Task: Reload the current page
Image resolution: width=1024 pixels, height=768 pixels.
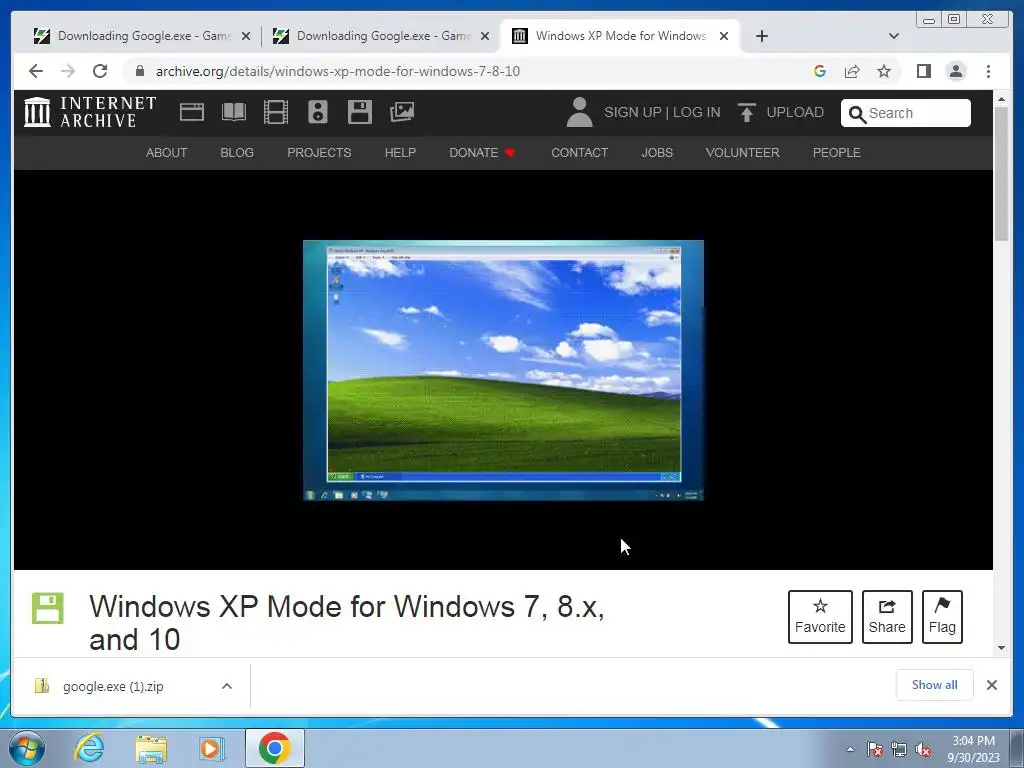Action: 100,71
